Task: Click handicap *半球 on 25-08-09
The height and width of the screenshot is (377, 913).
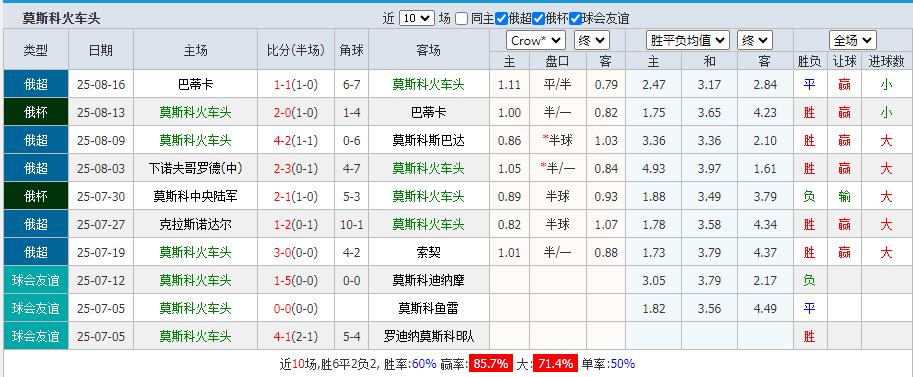Action: click(557, 140)
